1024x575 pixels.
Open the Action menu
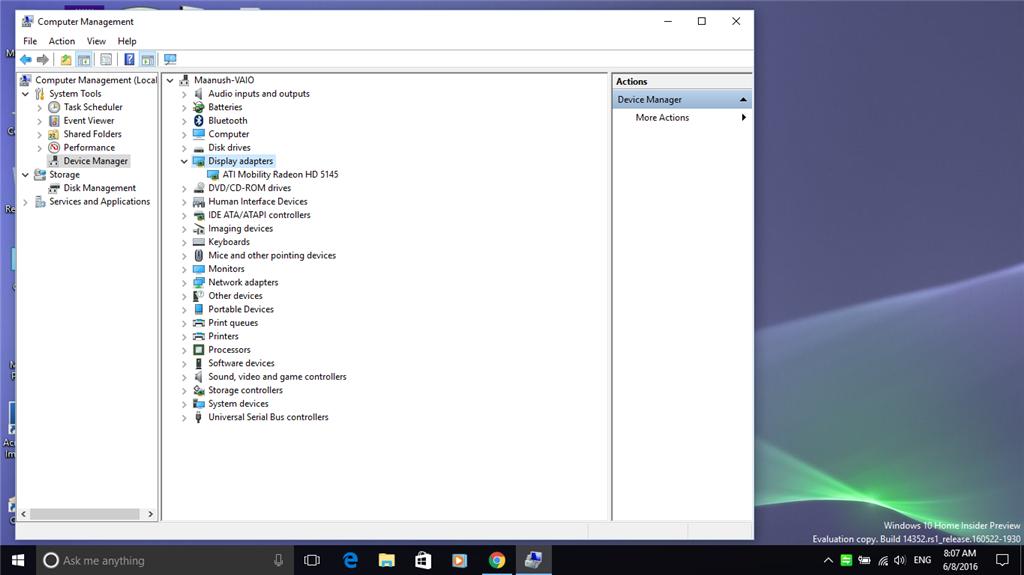[61, 41]
